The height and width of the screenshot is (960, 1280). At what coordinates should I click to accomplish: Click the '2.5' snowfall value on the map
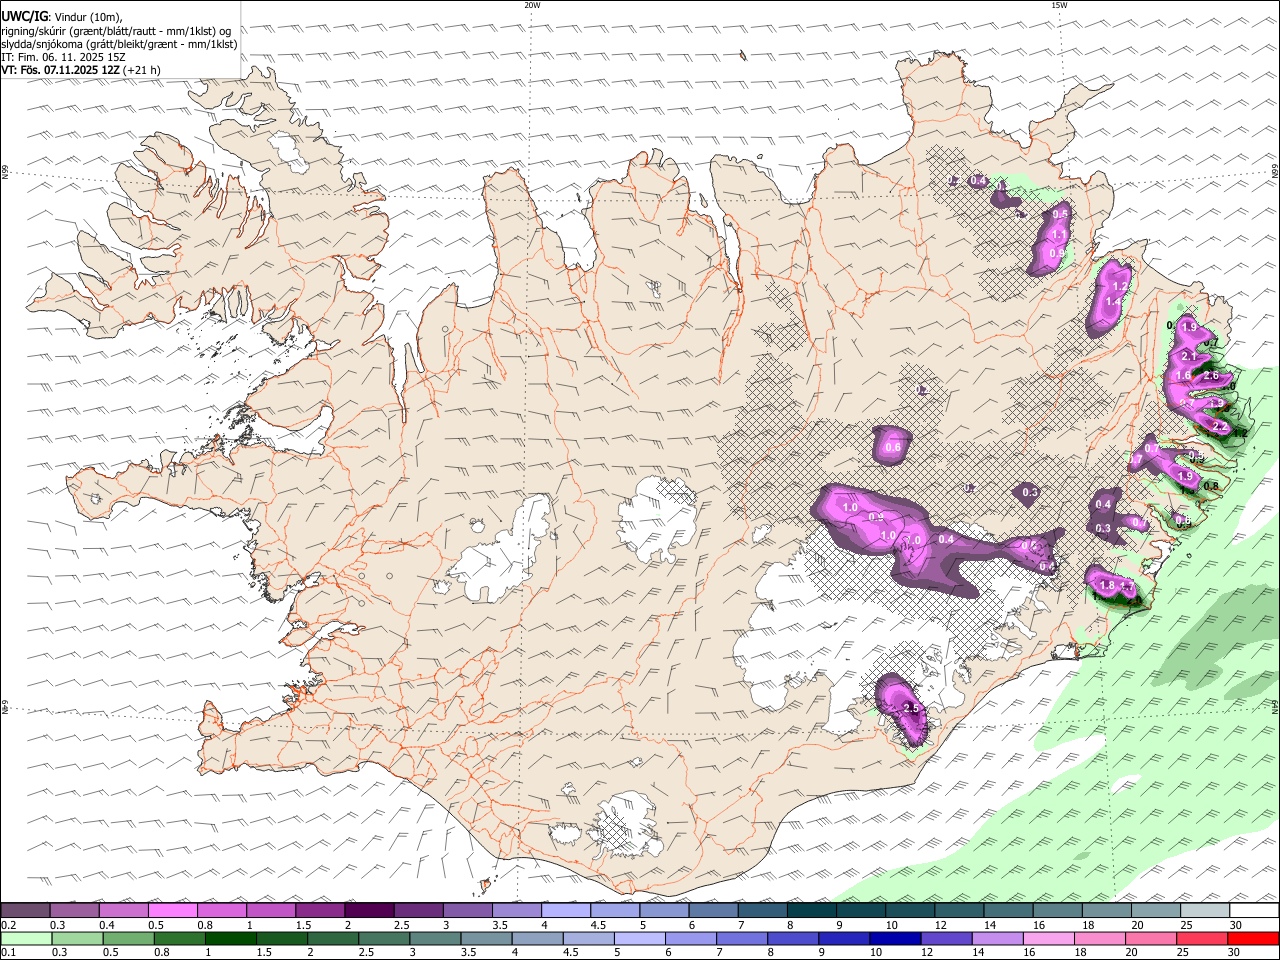910,708
